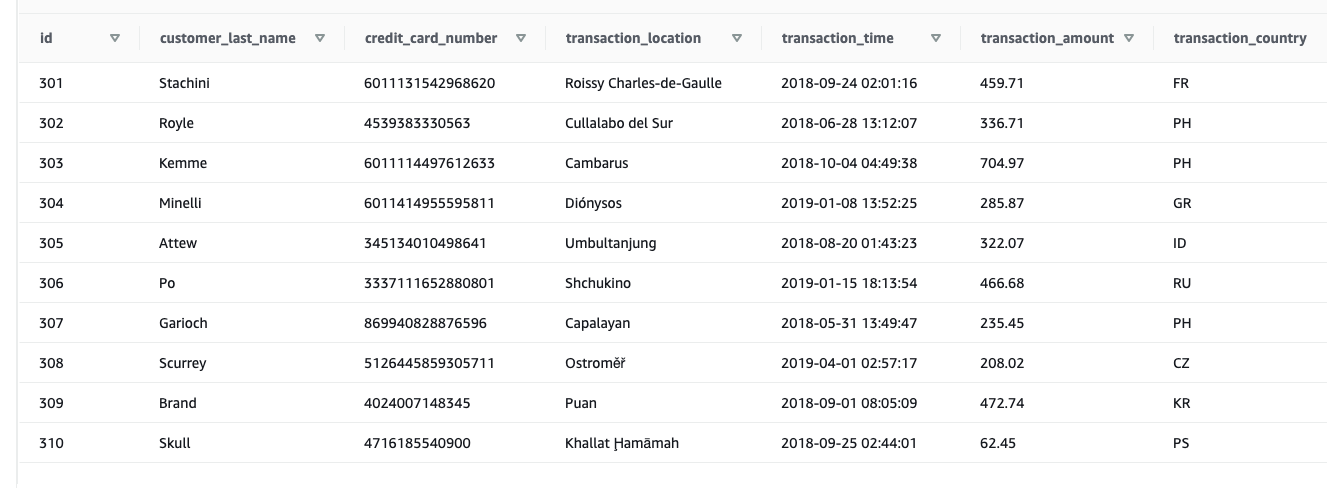Select the RU country cell

coord(1182,284)
